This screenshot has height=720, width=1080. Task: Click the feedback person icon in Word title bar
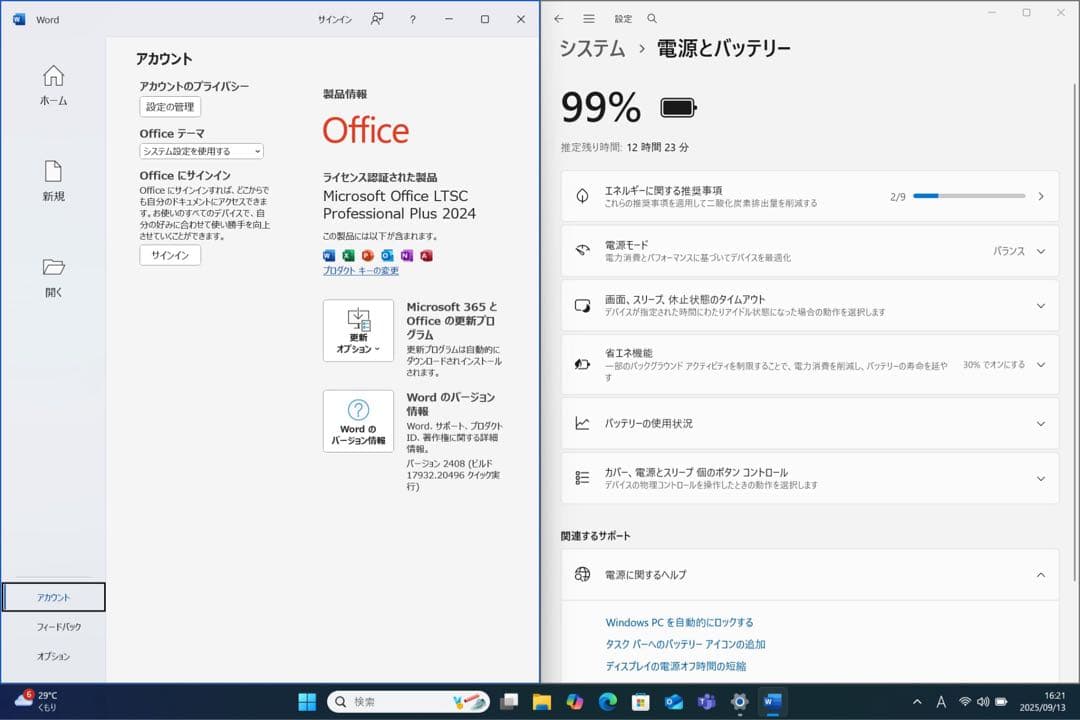point(377,19)
